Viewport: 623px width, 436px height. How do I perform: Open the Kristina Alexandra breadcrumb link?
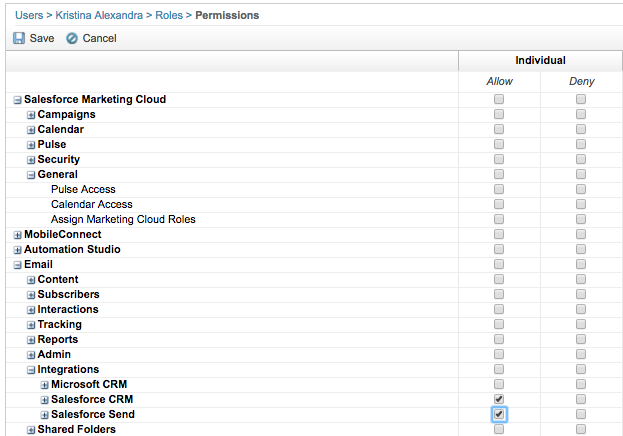pyautogui.click(x=99, y=15)
